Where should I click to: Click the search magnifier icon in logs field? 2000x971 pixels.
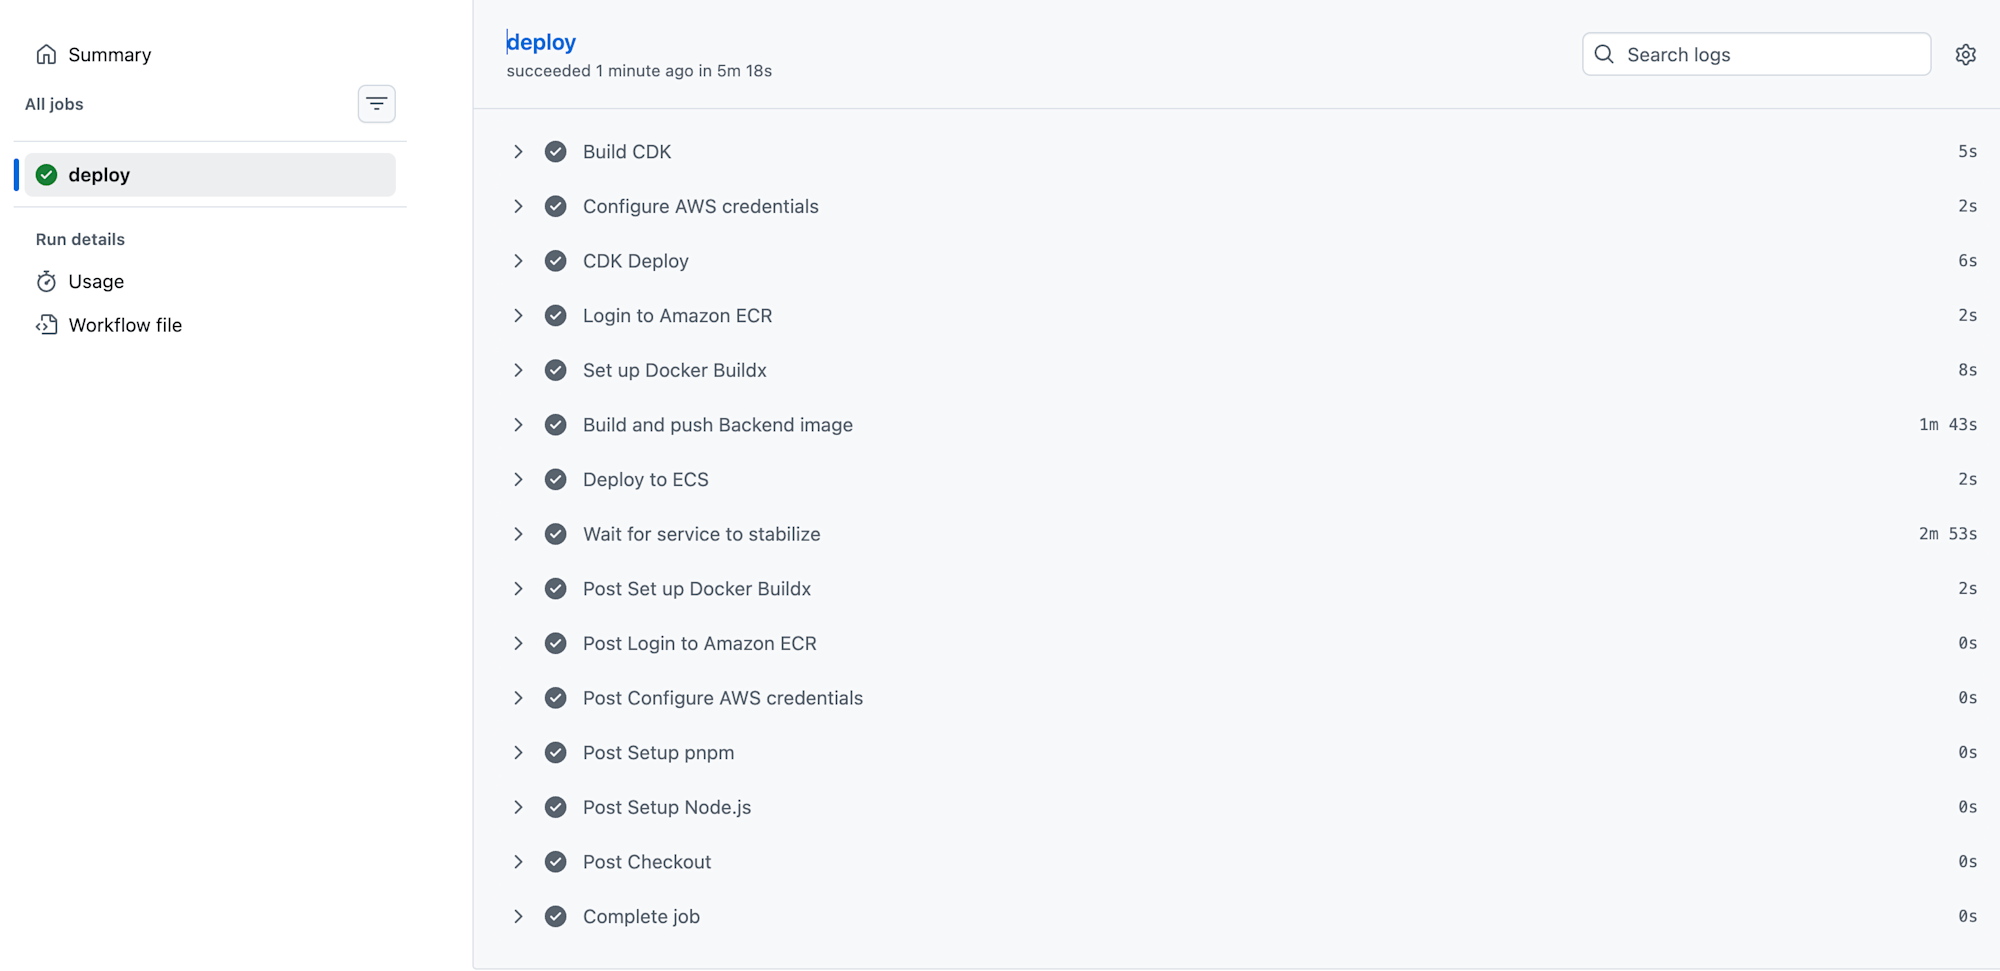1604,55
